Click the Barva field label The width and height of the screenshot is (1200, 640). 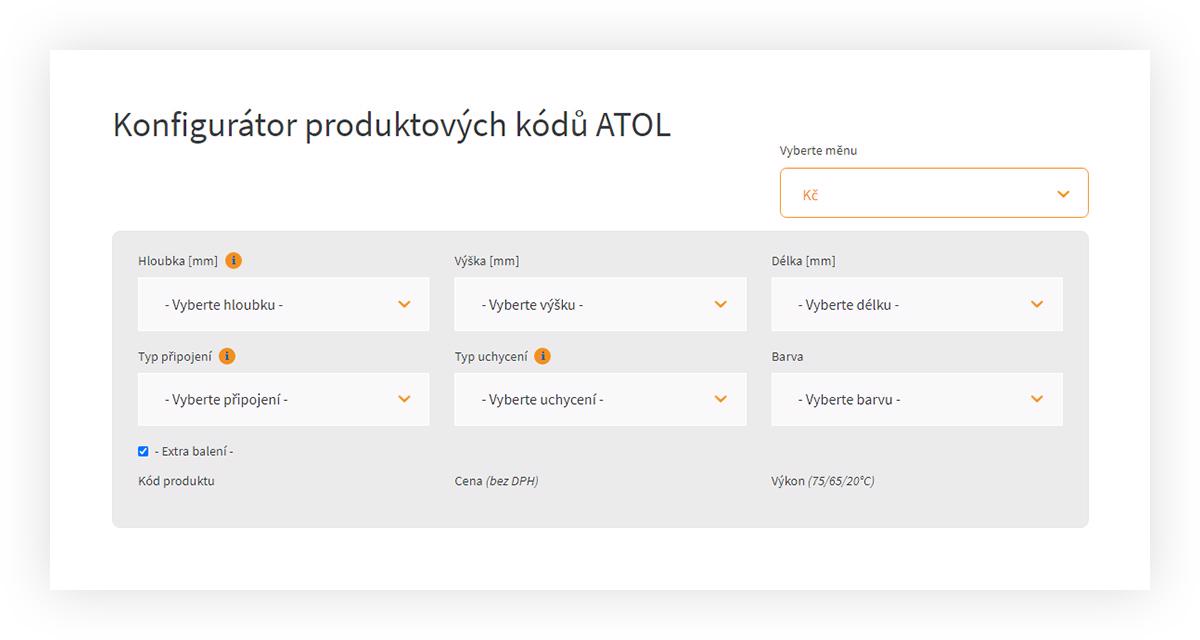[x=787, y=356]
